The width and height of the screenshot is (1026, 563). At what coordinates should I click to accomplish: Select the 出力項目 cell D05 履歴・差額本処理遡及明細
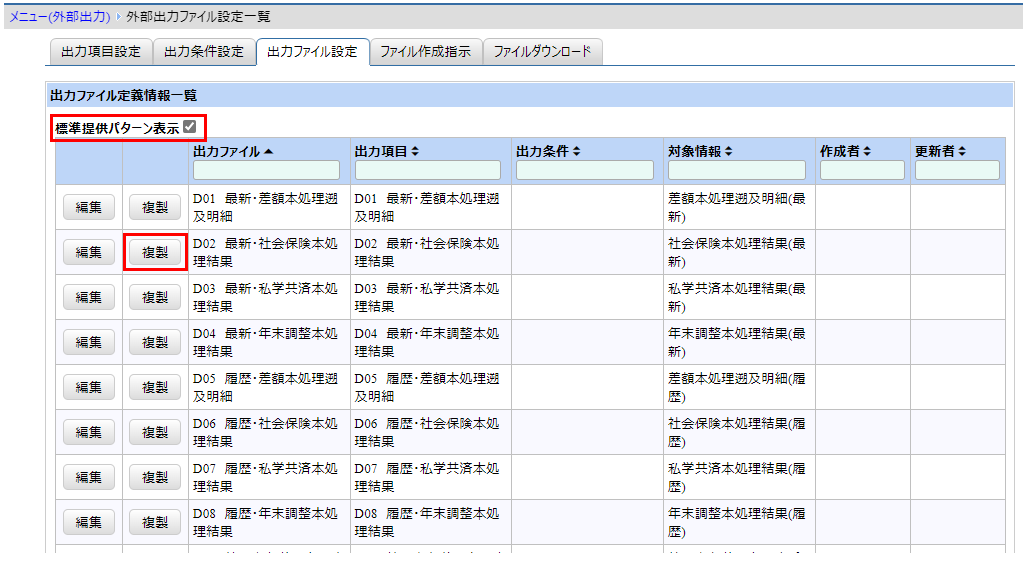[x=431, y=388]
